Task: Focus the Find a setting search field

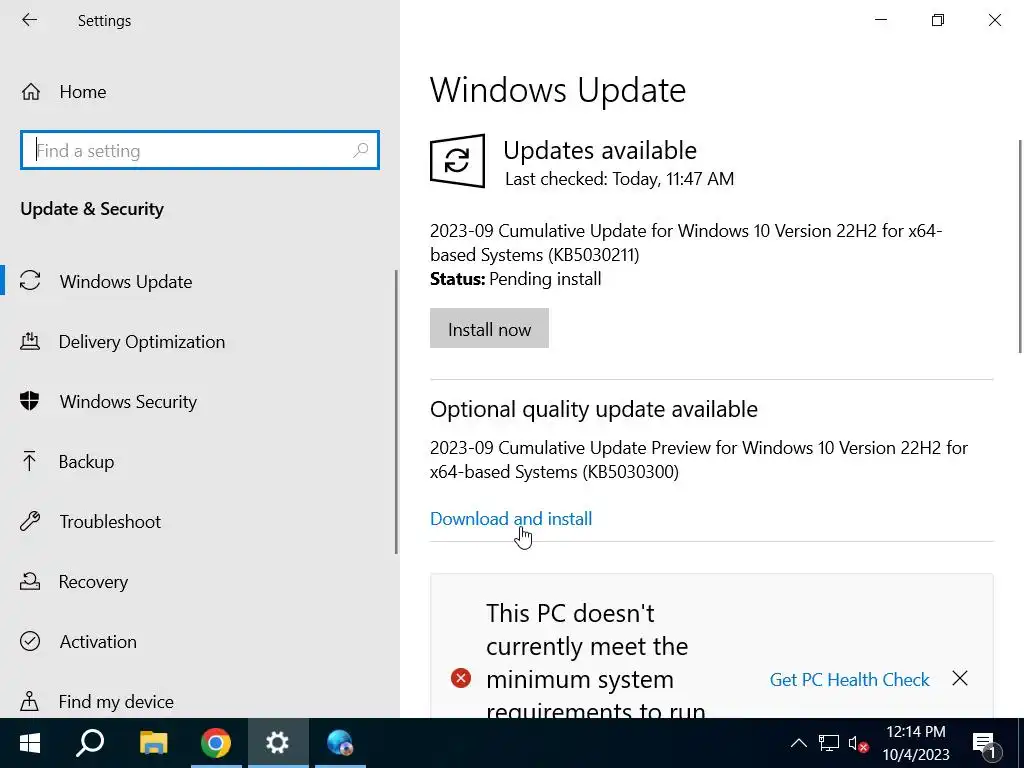Action: 200,150
